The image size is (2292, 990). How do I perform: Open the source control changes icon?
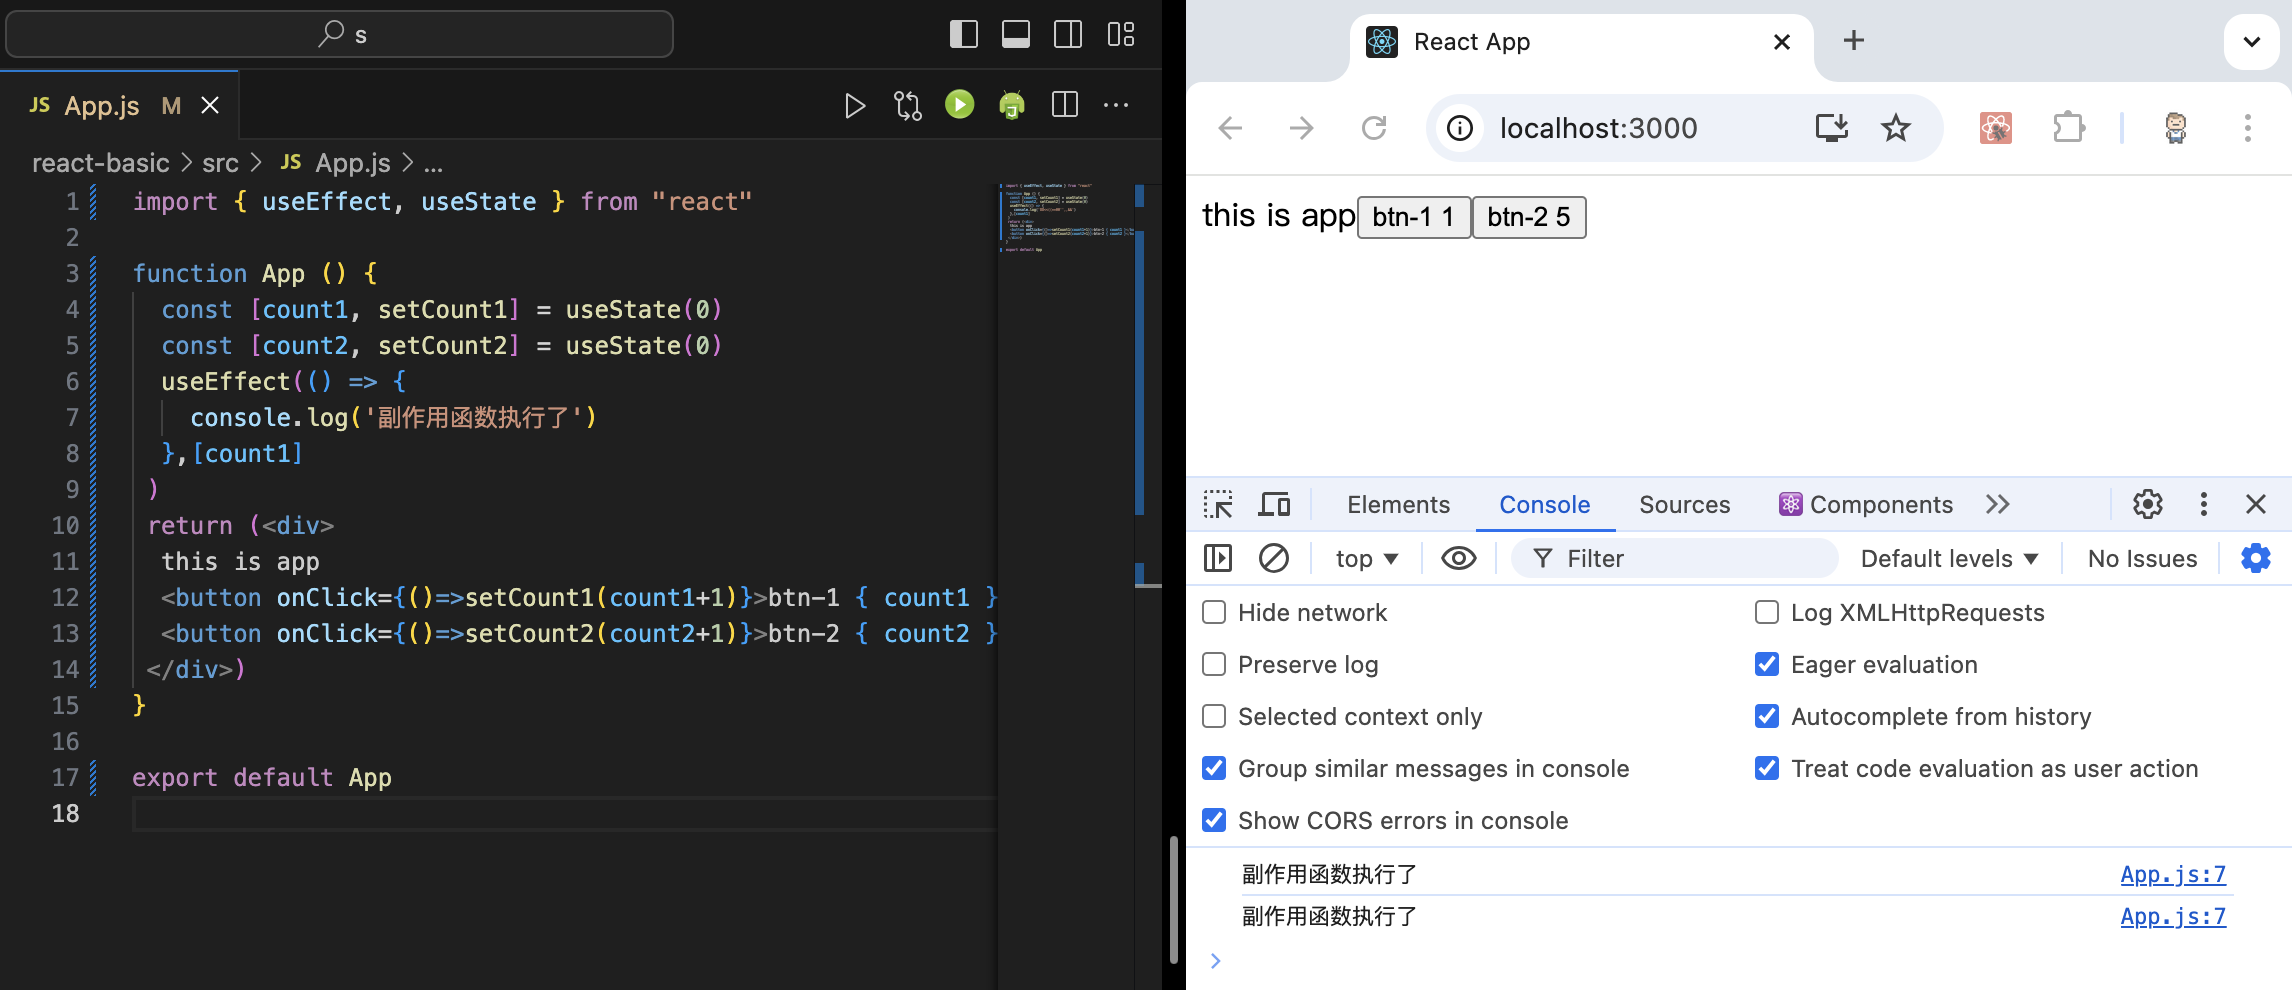[x=907, y=106]
